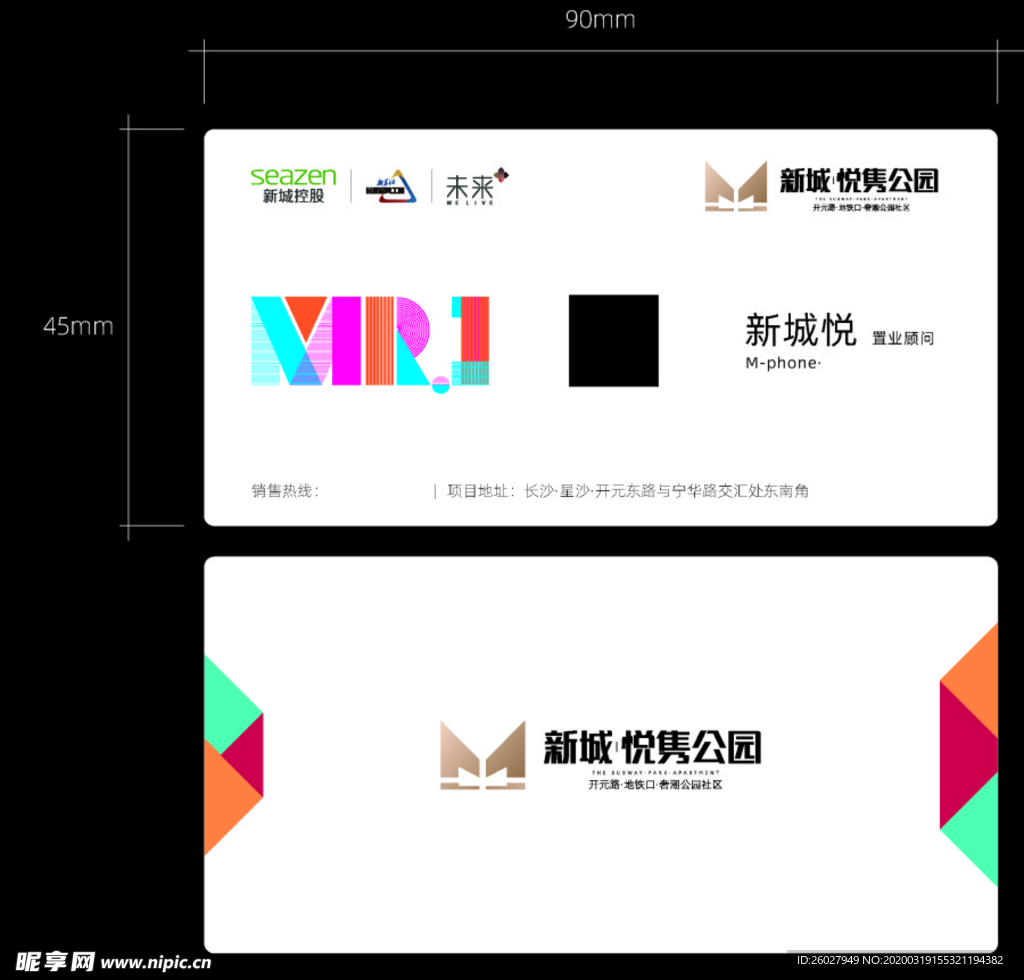Click the 90mm width dimension label
1024x980 pixels.
pyautogui.click(x=600, y=20)
